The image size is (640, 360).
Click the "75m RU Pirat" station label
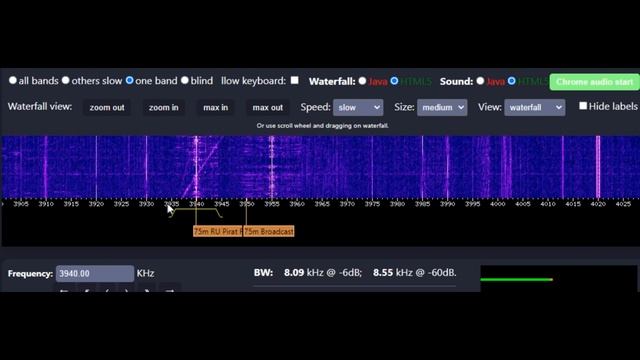218,231
